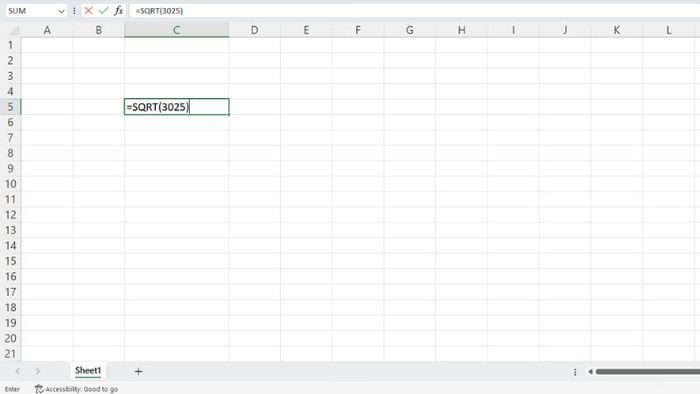
Task: Select column C header
Action: pos(176,30)
